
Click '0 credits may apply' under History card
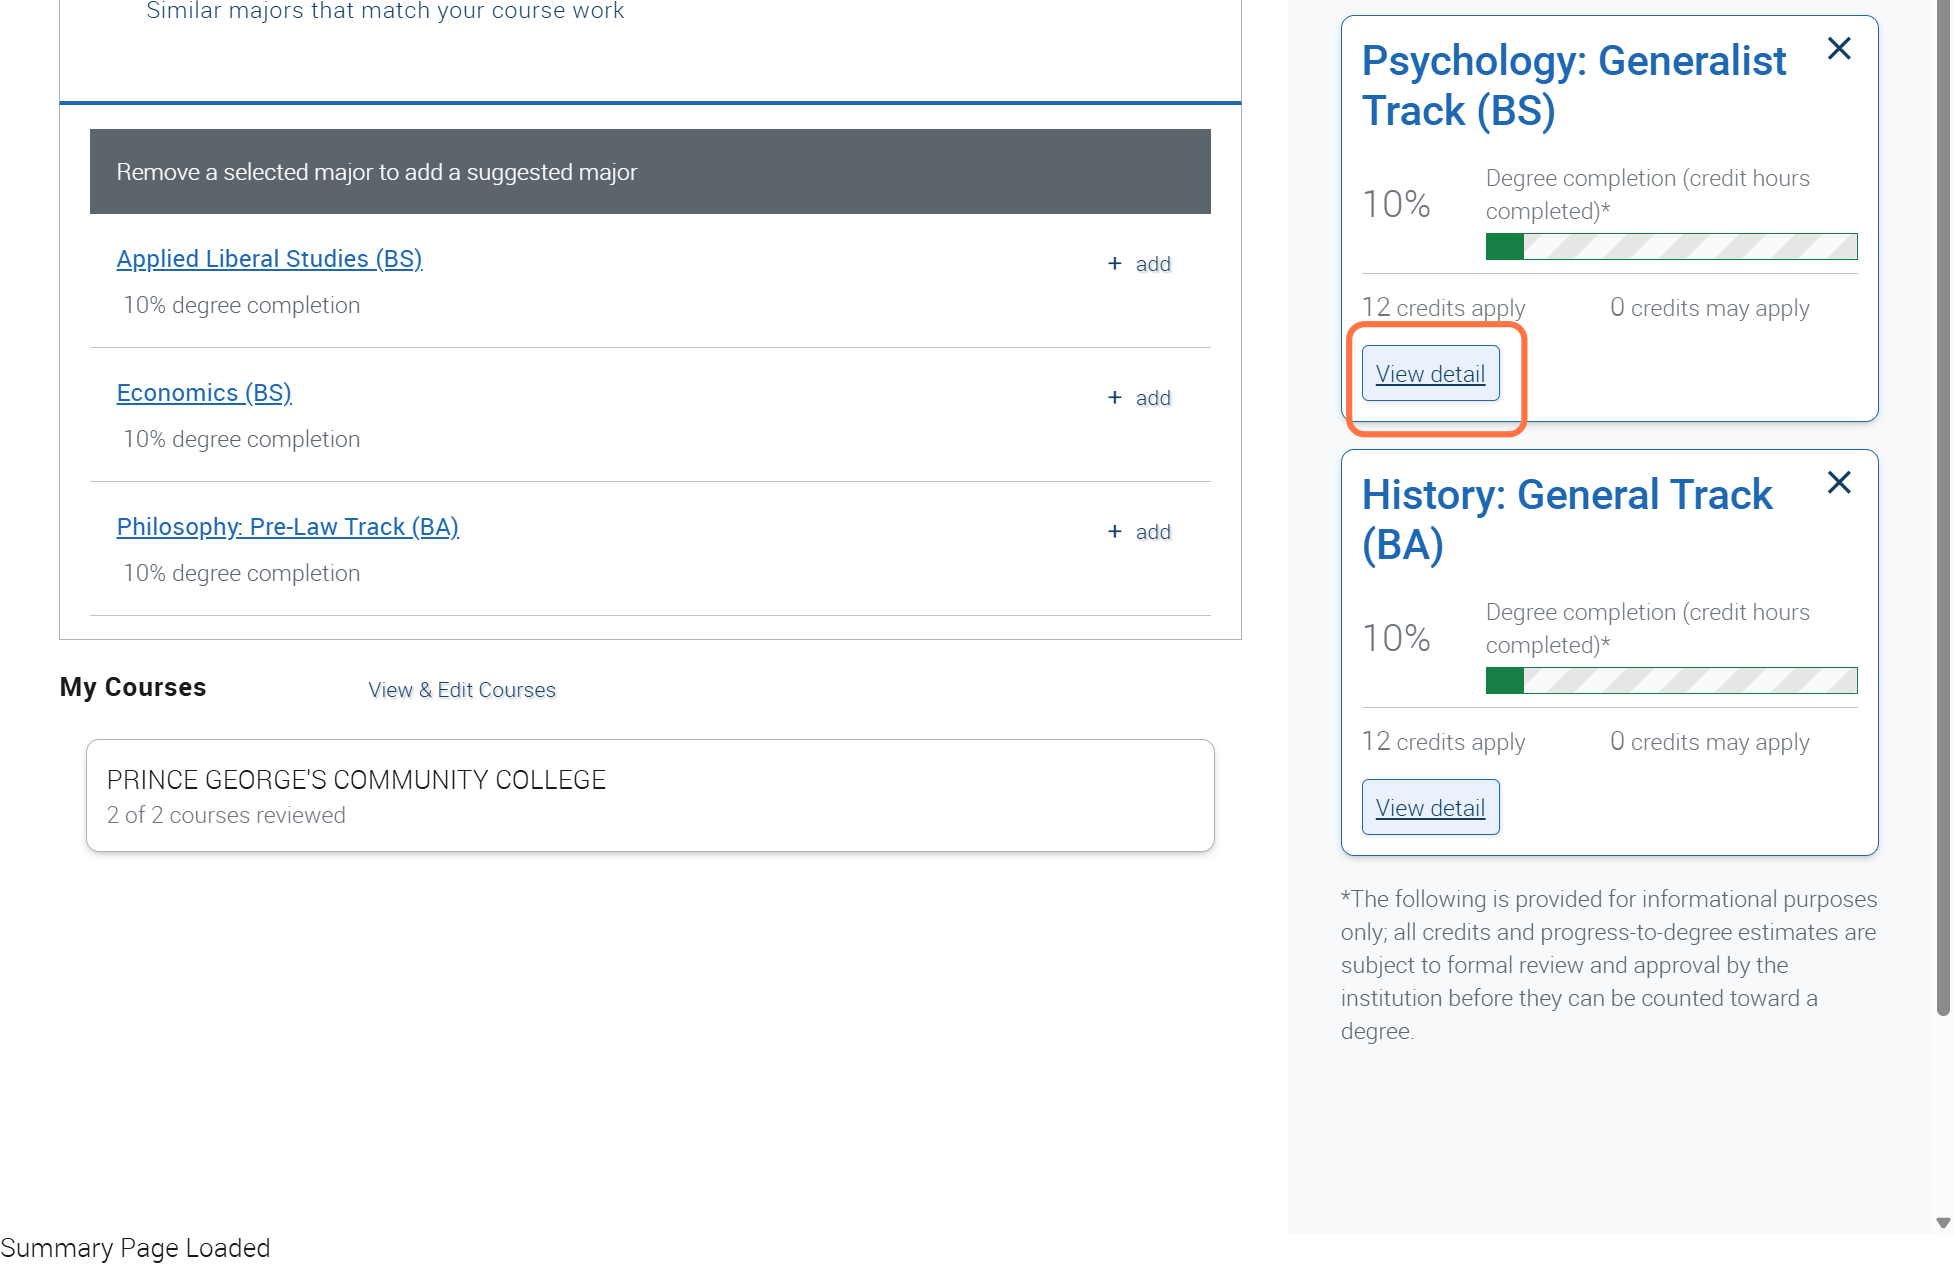coord(1709,741)
